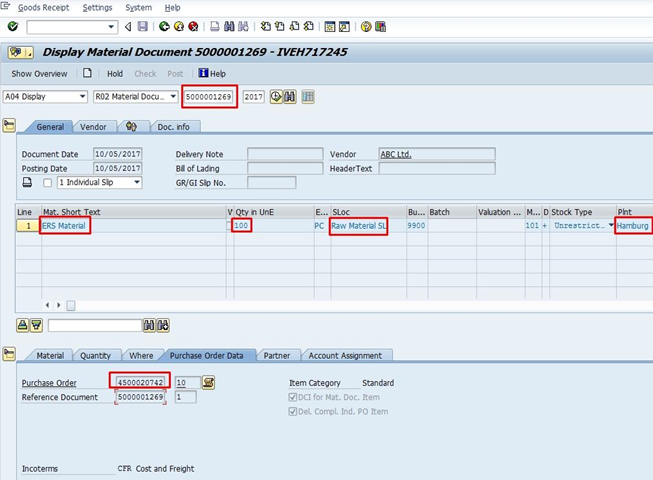Image resolution: width=653 pixels, height=480 pixels.
Task: Click the First Page icon
Action: 265,27
